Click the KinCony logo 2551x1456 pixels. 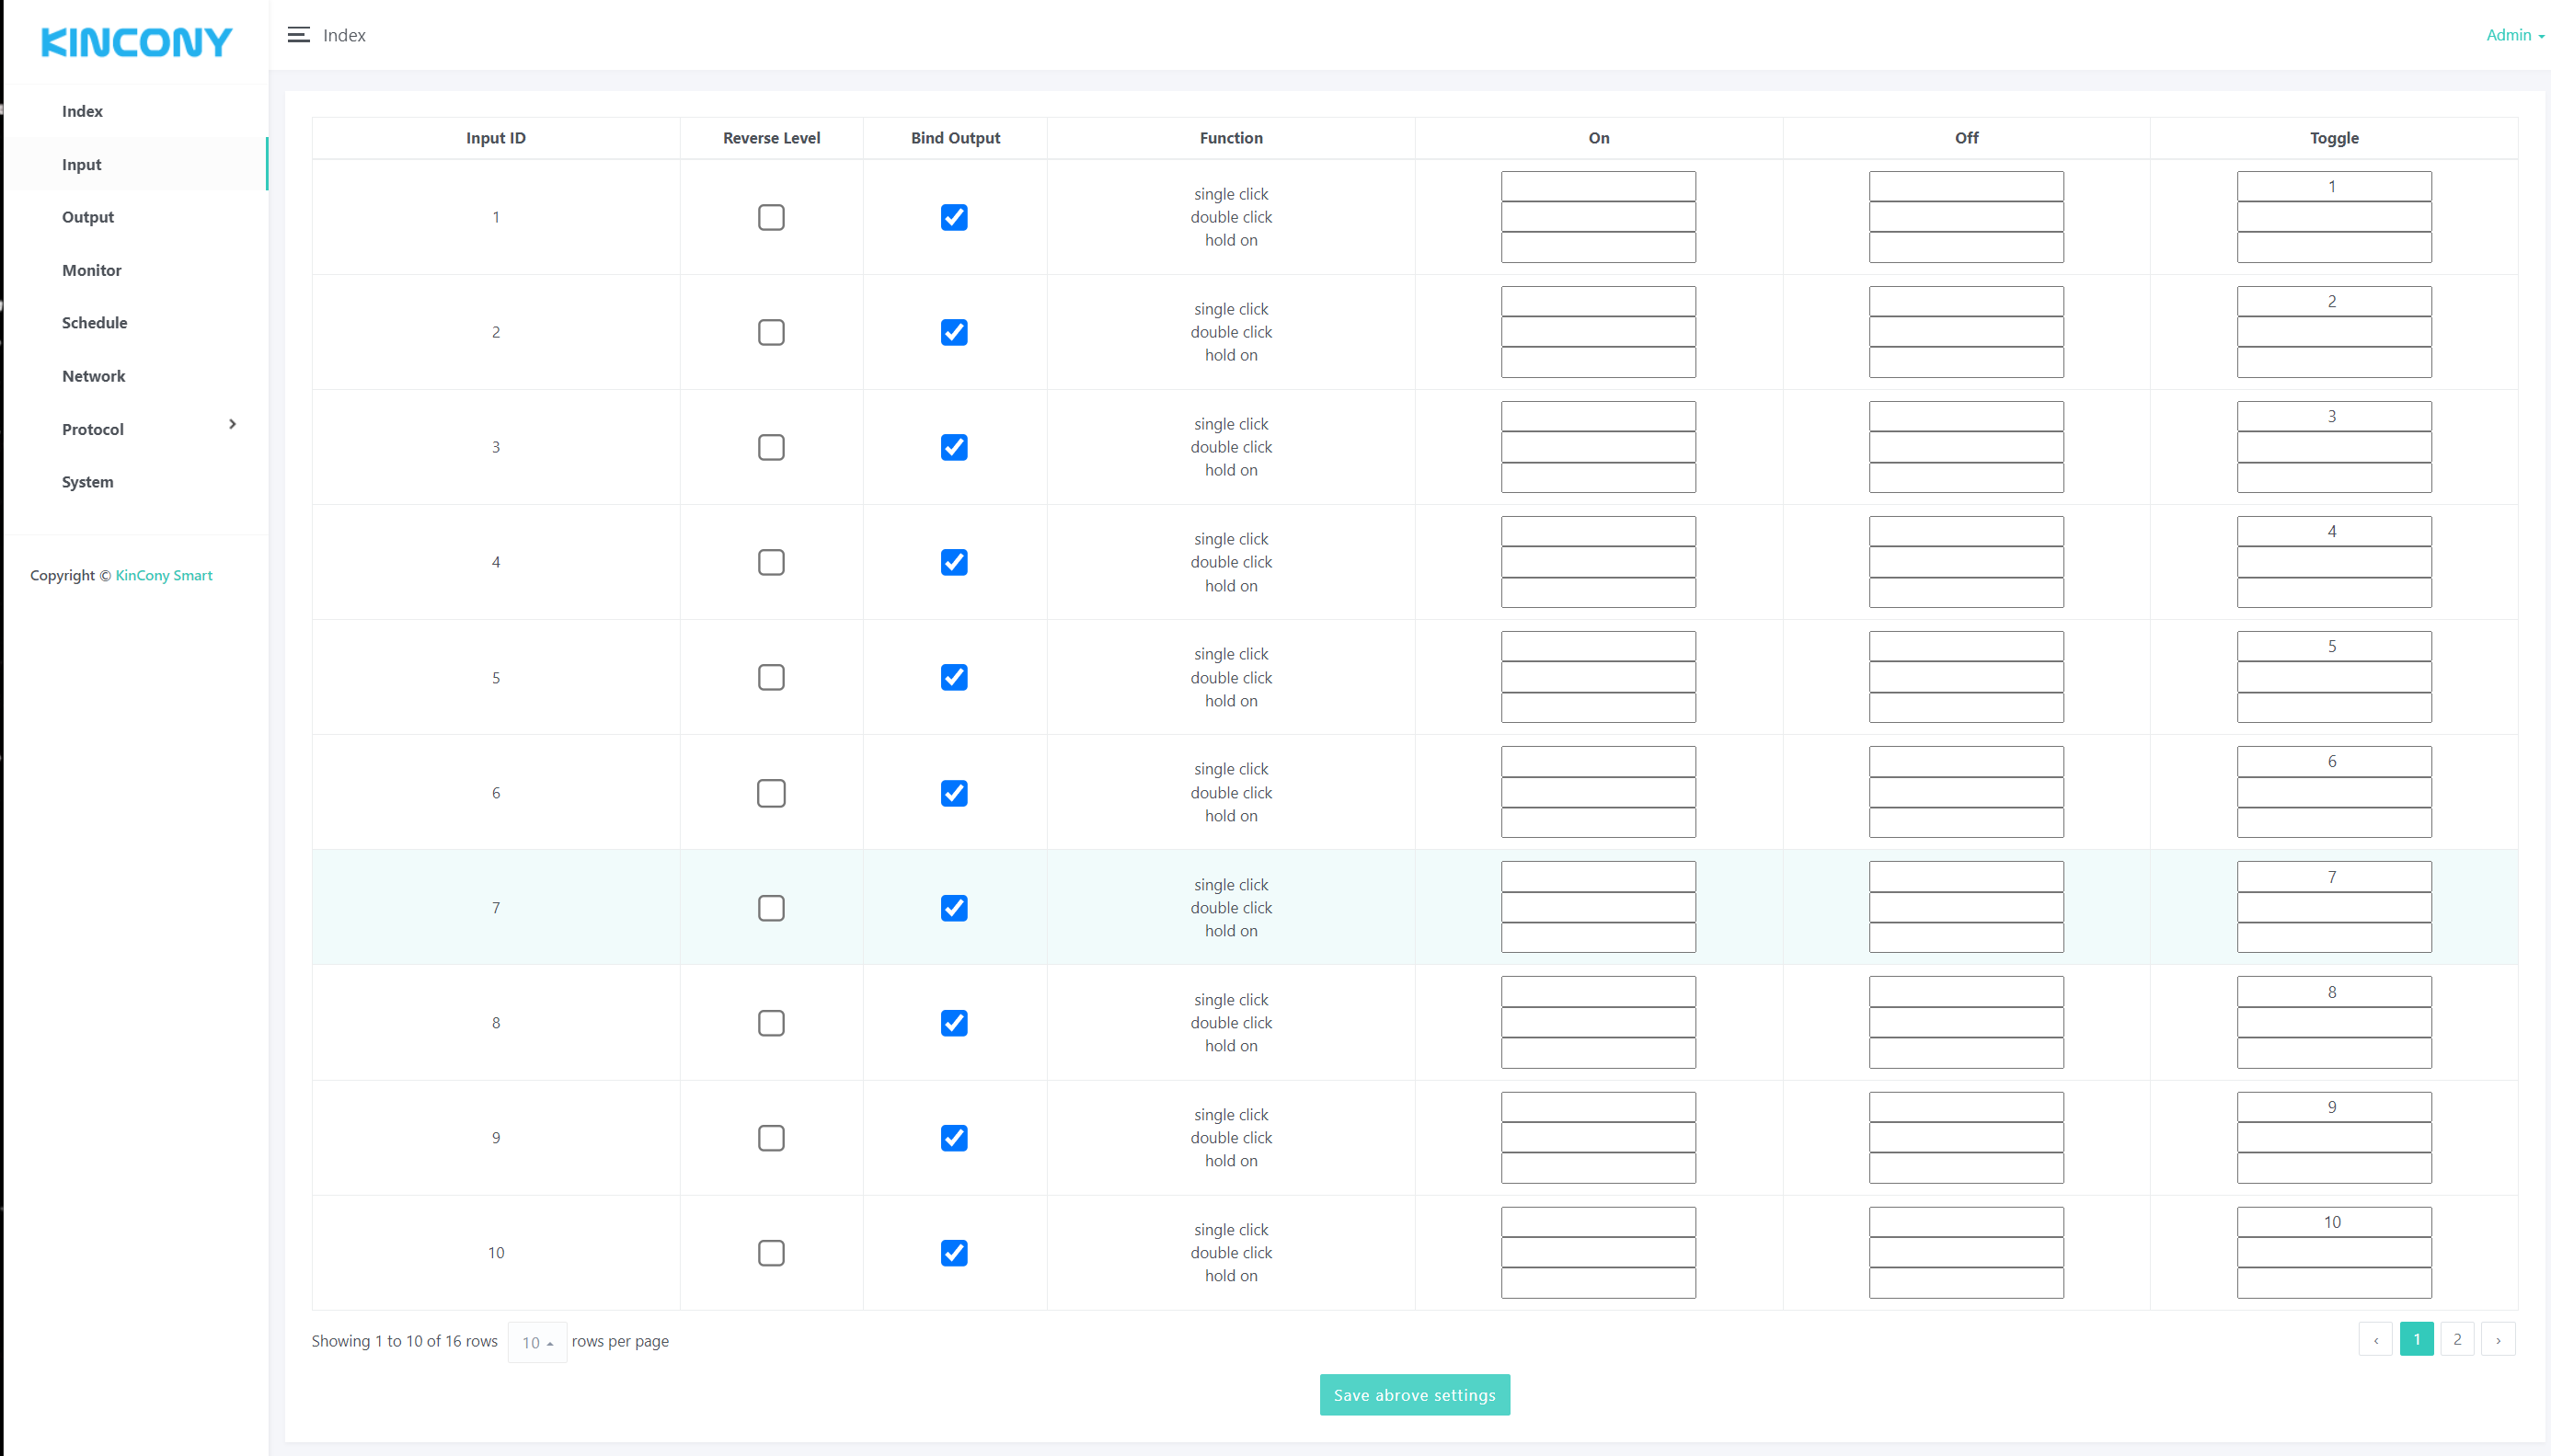pos(136,42)
